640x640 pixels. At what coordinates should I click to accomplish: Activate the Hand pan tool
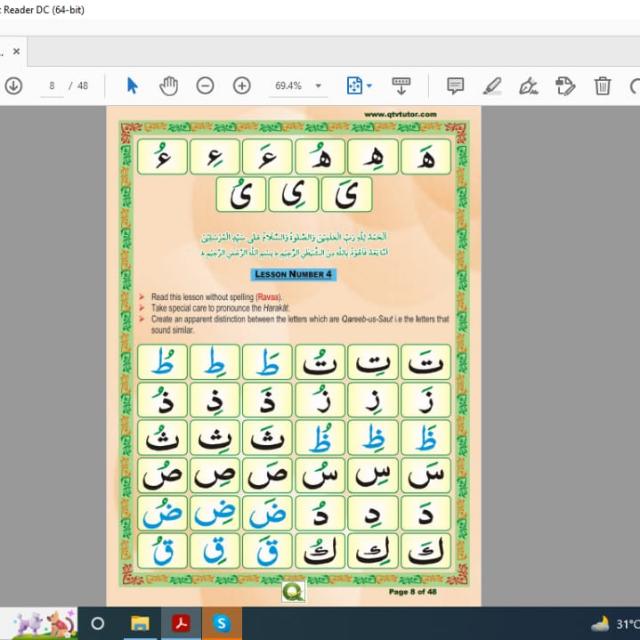click(x=169, y=86)
